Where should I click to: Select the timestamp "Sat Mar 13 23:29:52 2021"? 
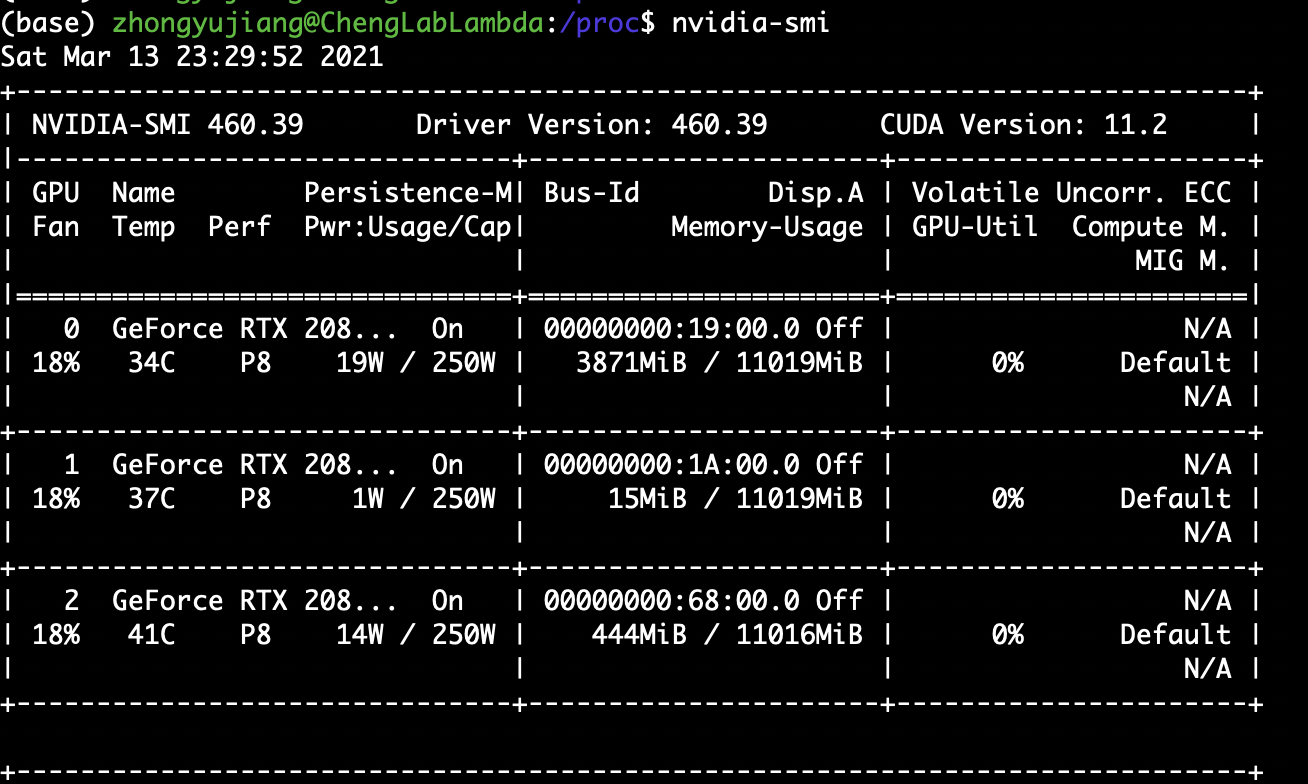[x=192, y=55]
